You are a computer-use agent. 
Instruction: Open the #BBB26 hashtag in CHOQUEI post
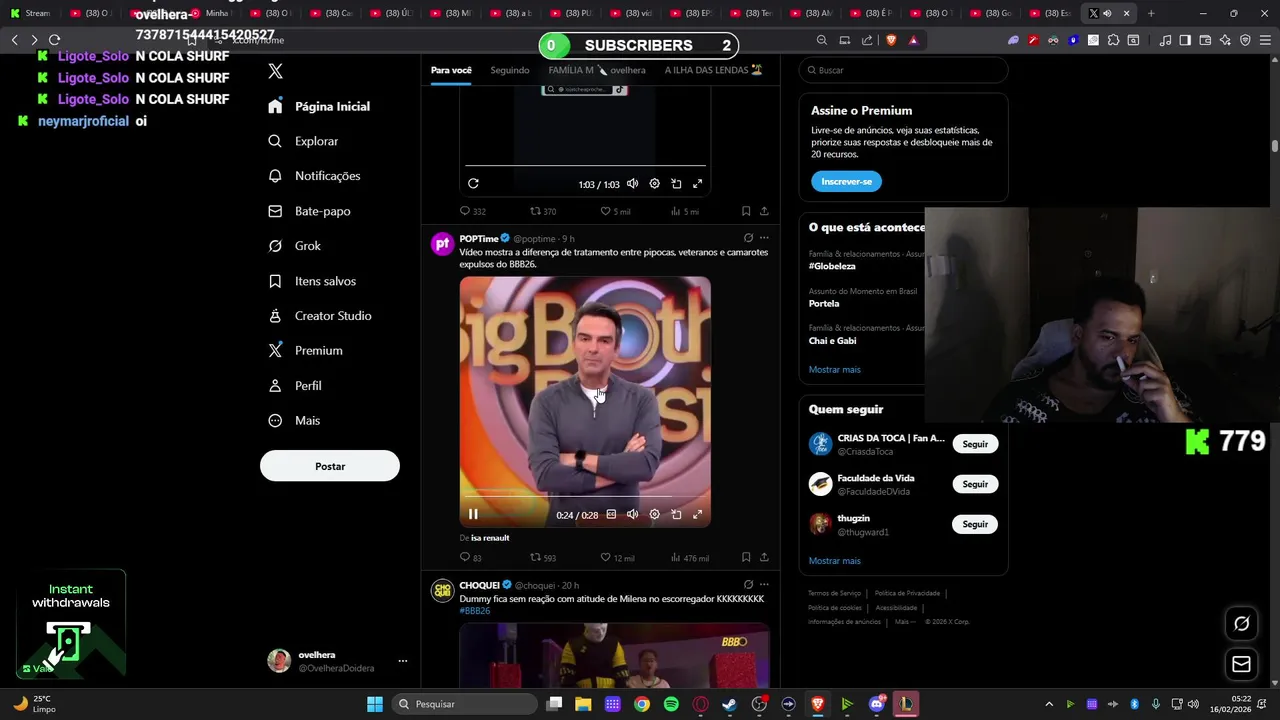475,611
